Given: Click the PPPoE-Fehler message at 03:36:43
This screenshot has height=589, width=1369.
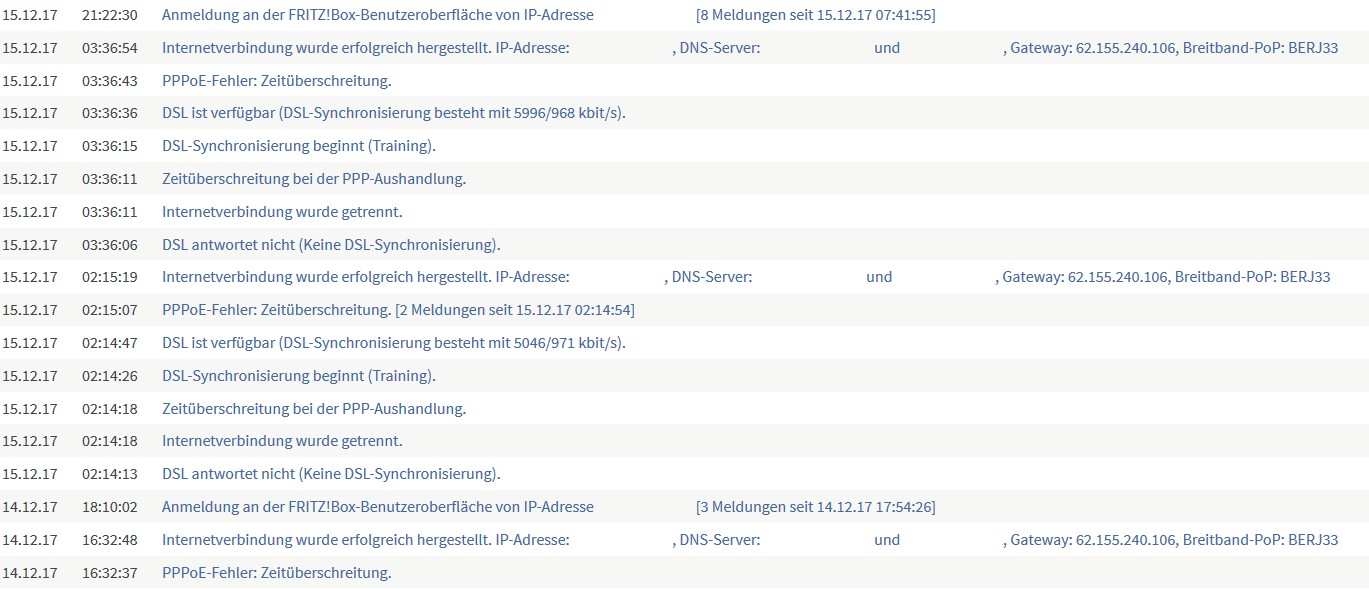Looking at the screenshot, I should (x=276, y=81).
